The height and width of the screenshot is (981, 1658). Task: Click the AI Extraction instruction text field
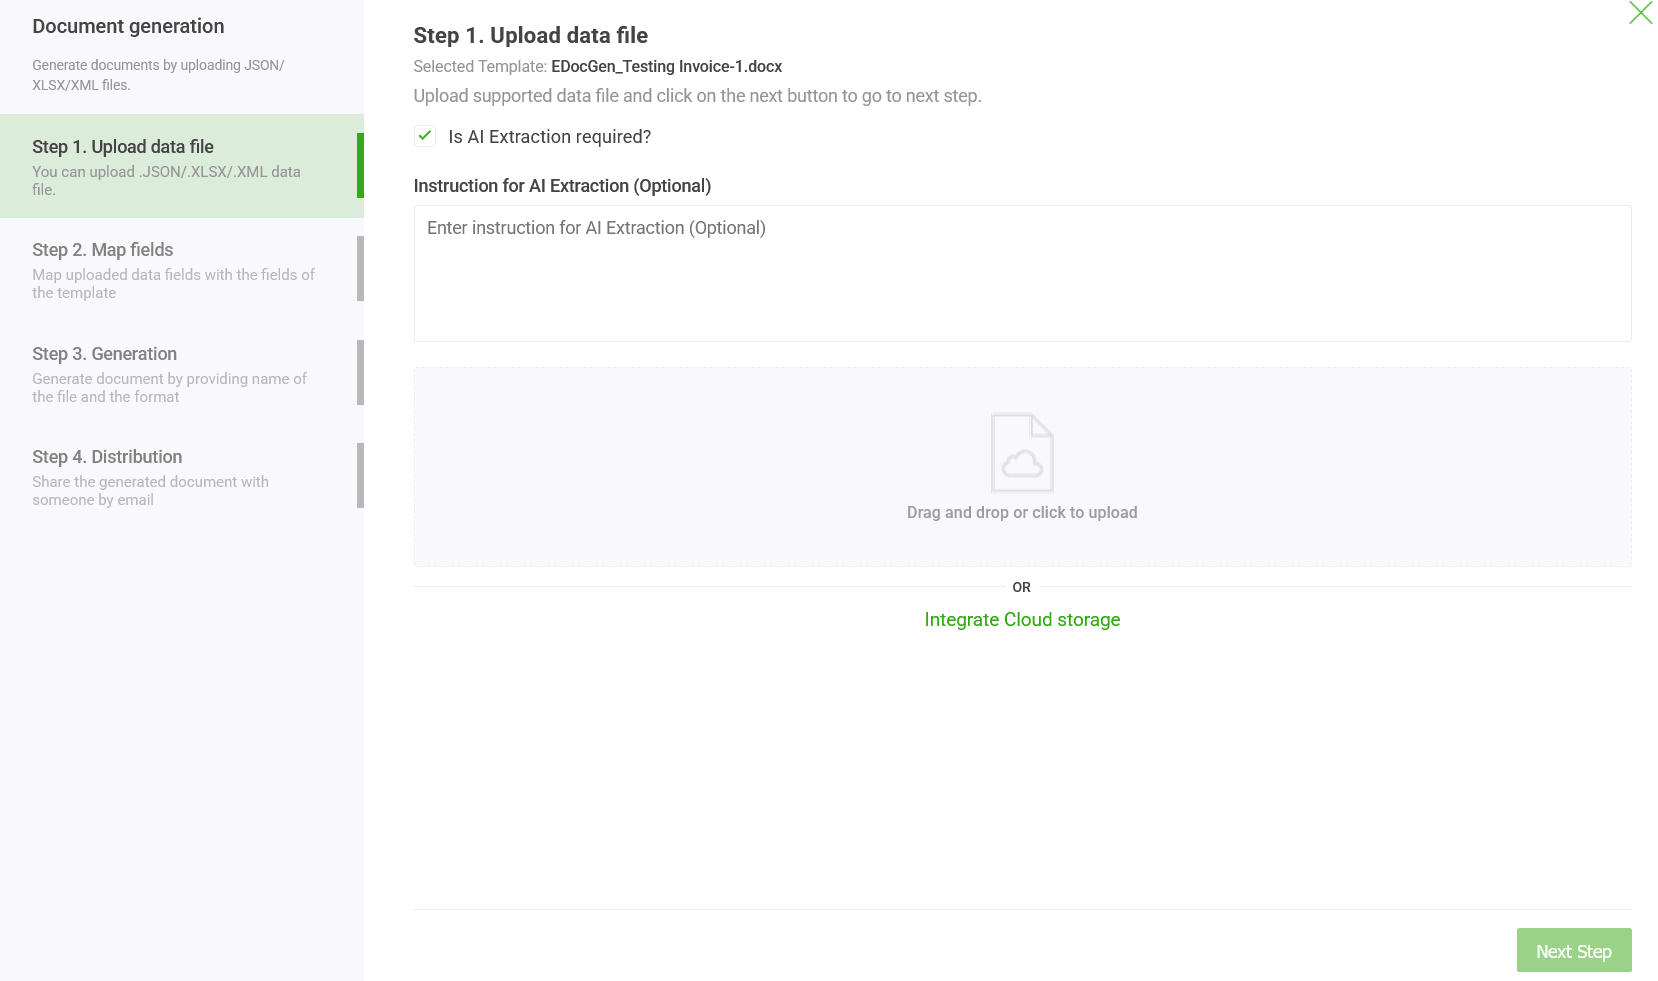click(x=1021, y=273)
